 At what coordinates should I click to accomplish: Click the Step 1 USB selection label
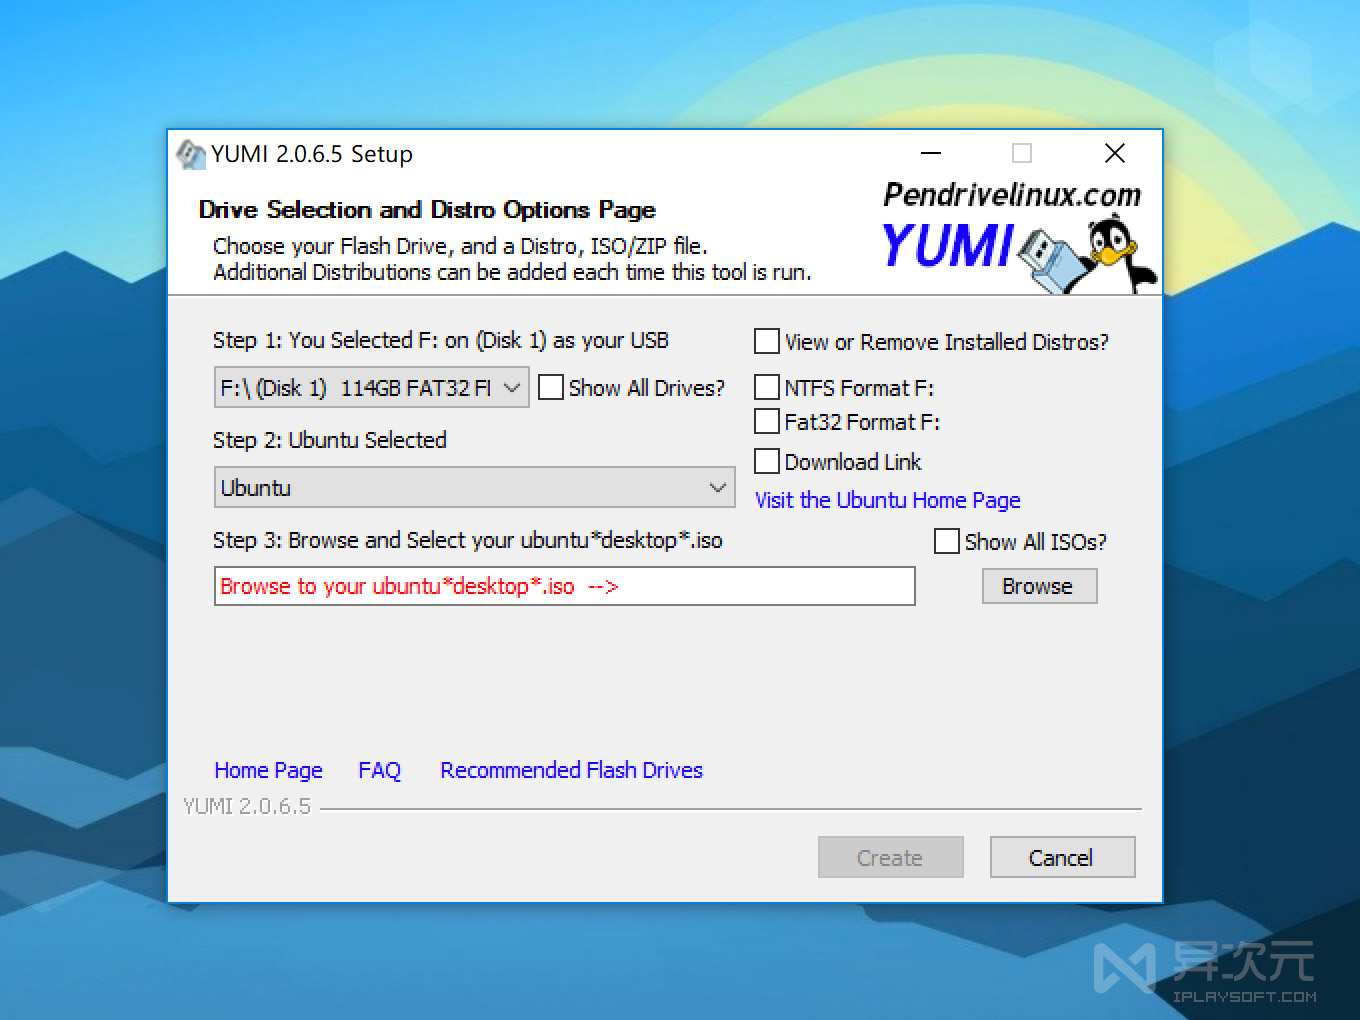tap(440, 340)
